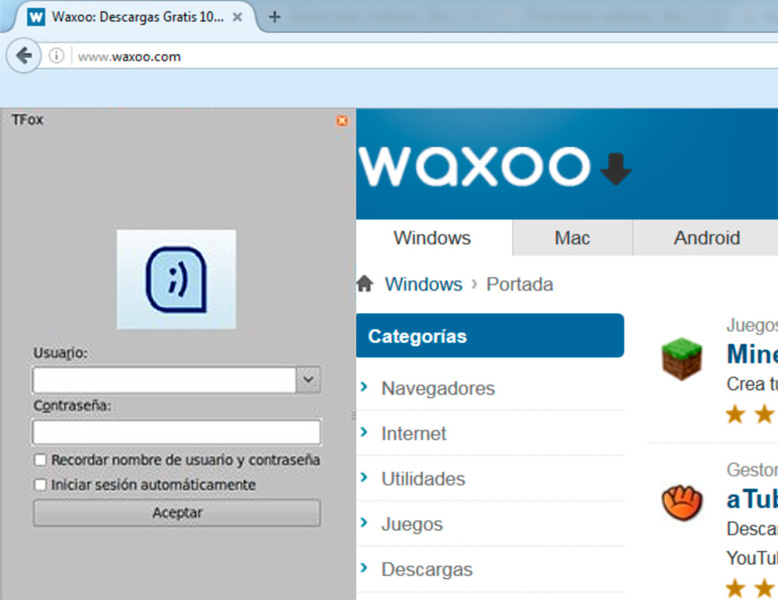Click the Categorías header bar
The image size is (778, 600).
490,335
